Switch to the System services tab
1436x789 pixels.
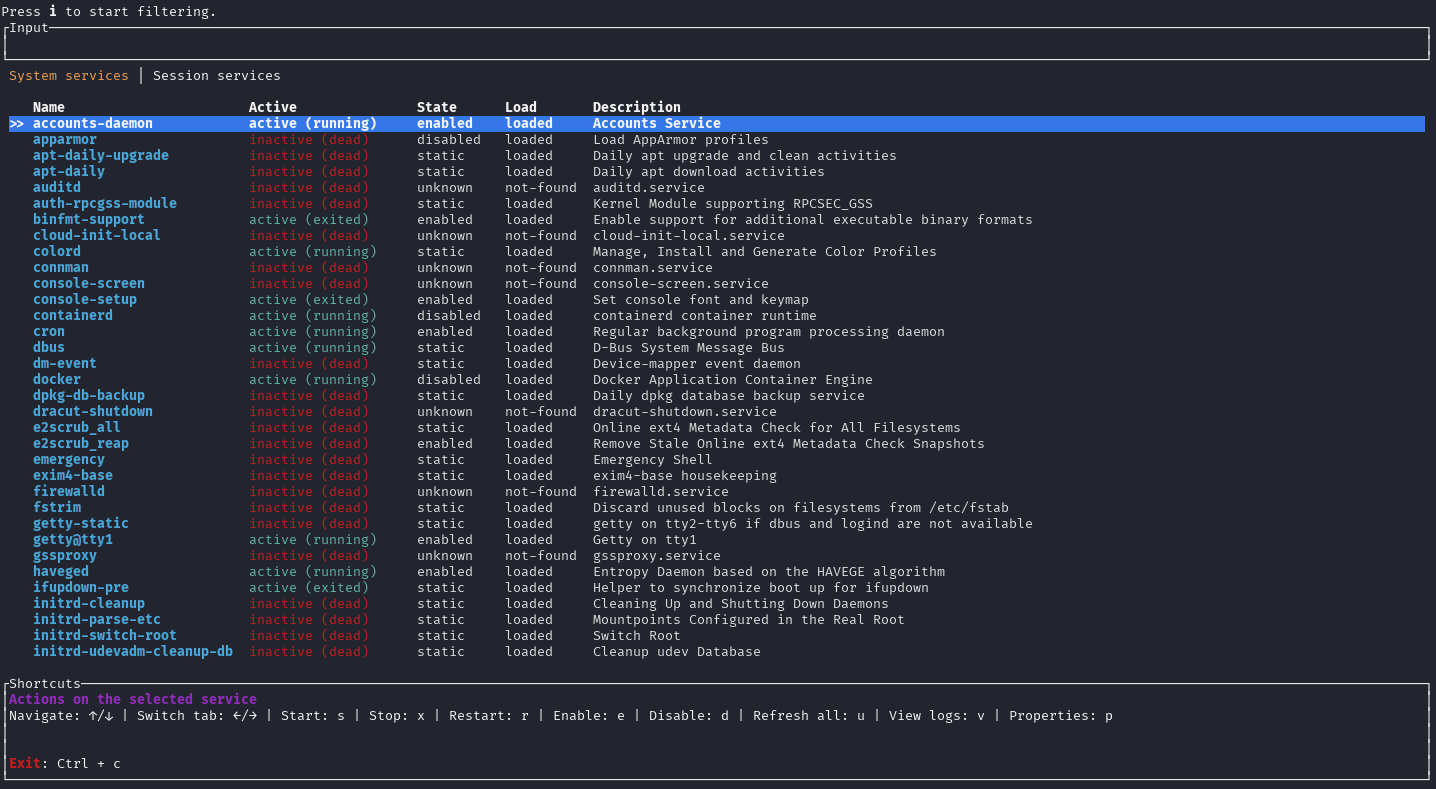tap(68, 75)
